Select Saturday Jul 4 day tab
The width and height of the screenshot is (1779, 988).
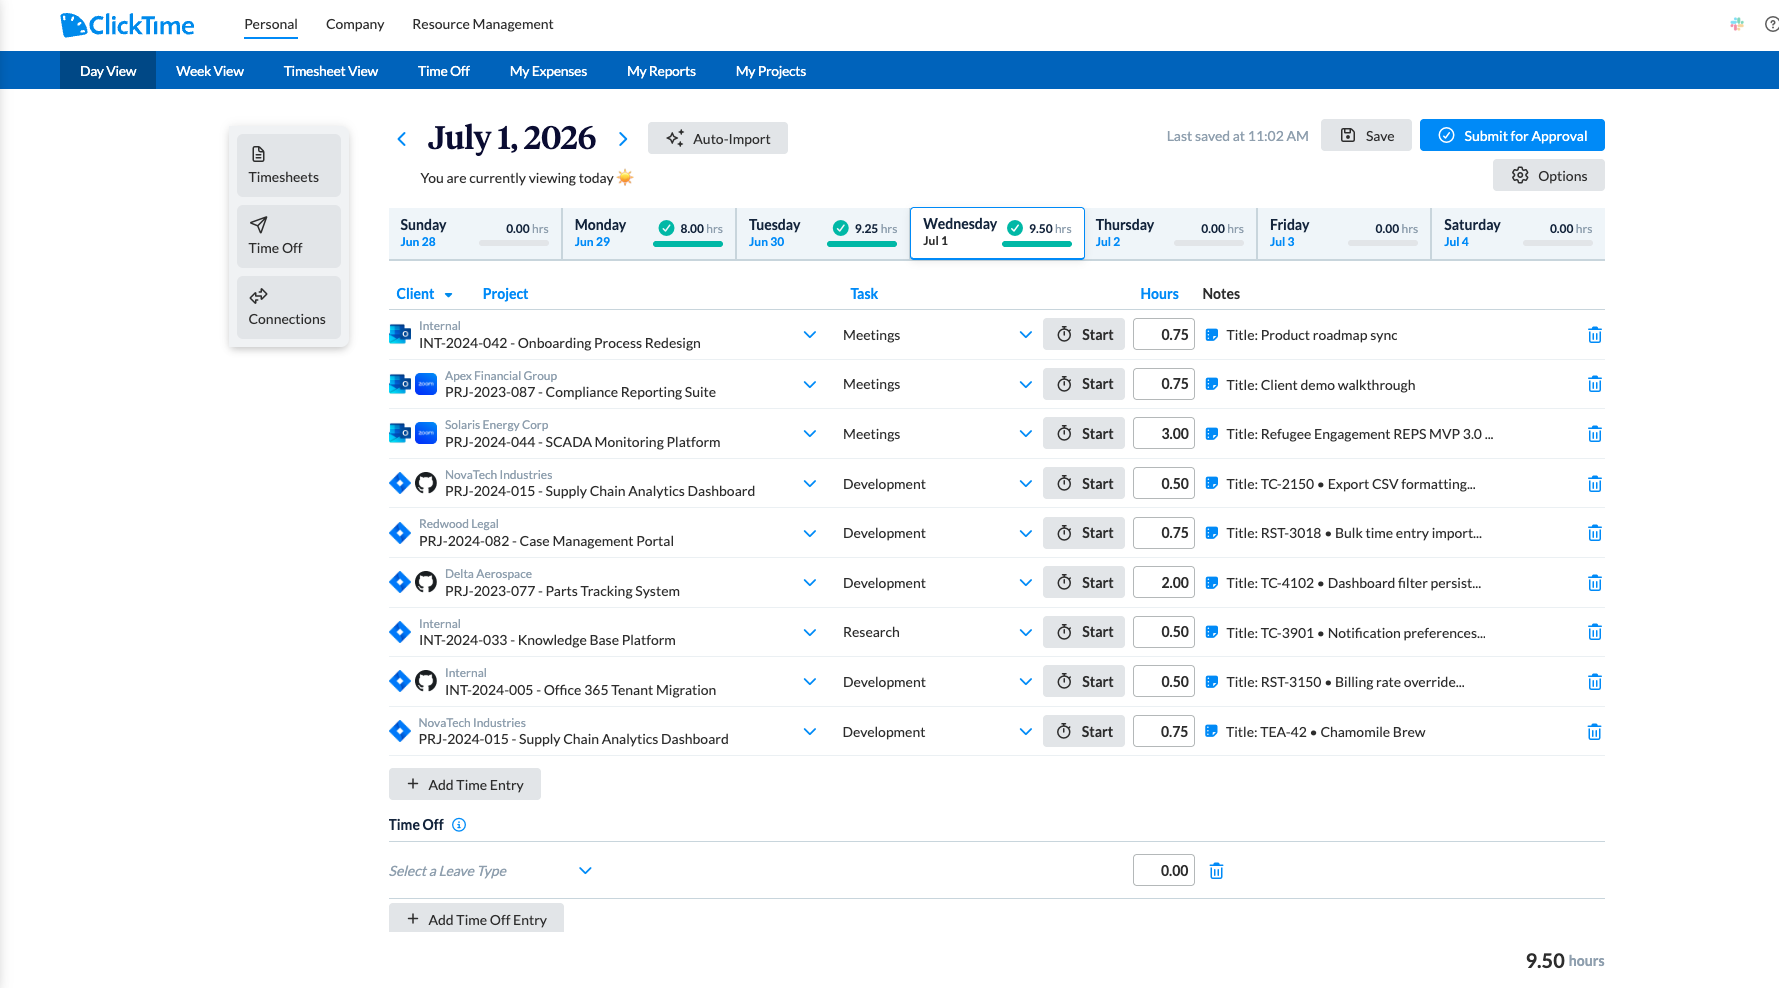(1518, 233)
